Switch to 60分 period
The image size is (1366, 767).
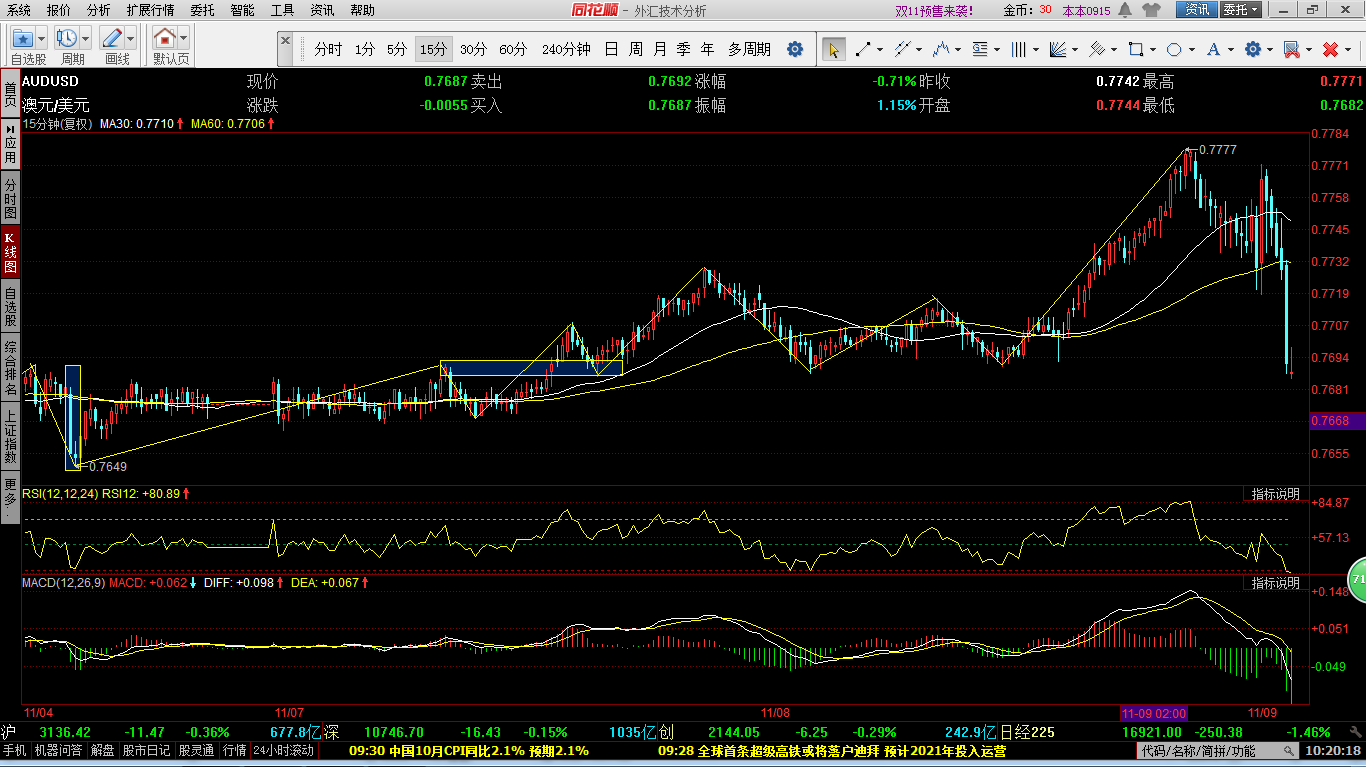(513, 49)
